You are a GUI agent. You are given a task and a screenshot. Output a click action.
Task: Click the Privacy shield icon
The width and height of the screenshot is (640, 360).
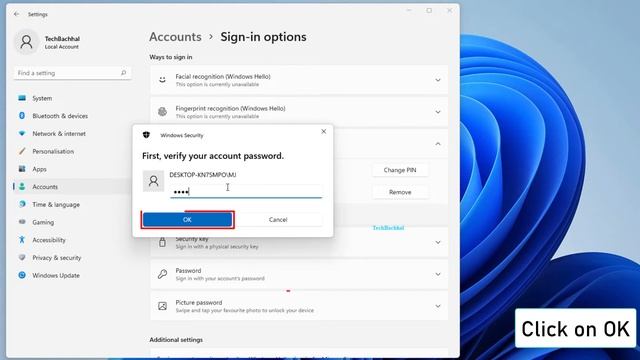pyautogui.click(x=22, y=258)
